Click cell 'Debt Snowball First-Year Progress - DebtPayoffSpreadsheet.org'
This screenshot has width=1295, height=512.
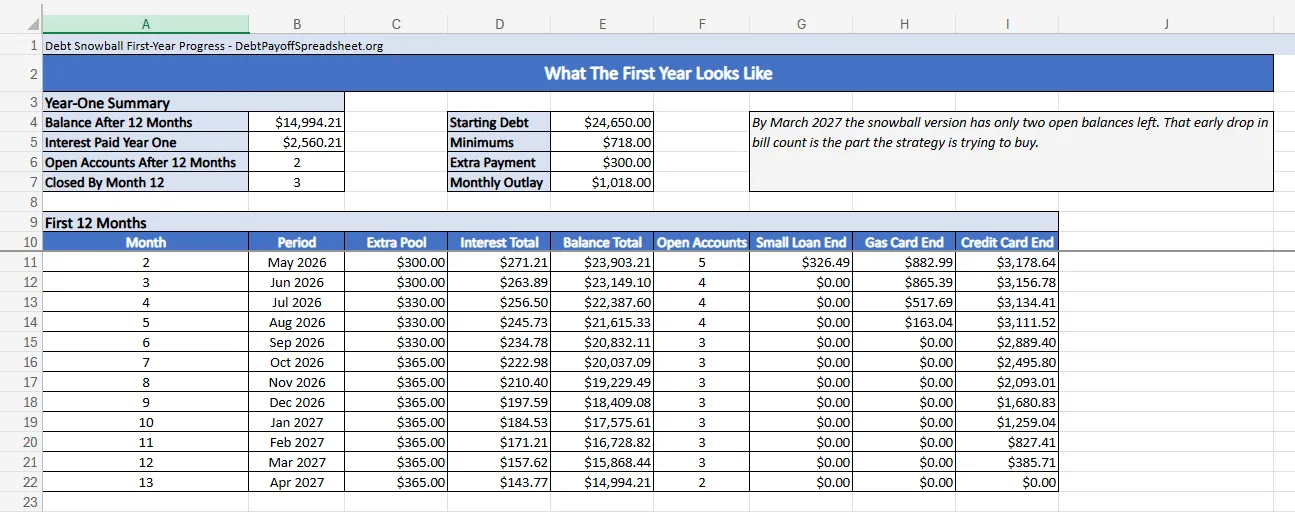tap(214, 45)
